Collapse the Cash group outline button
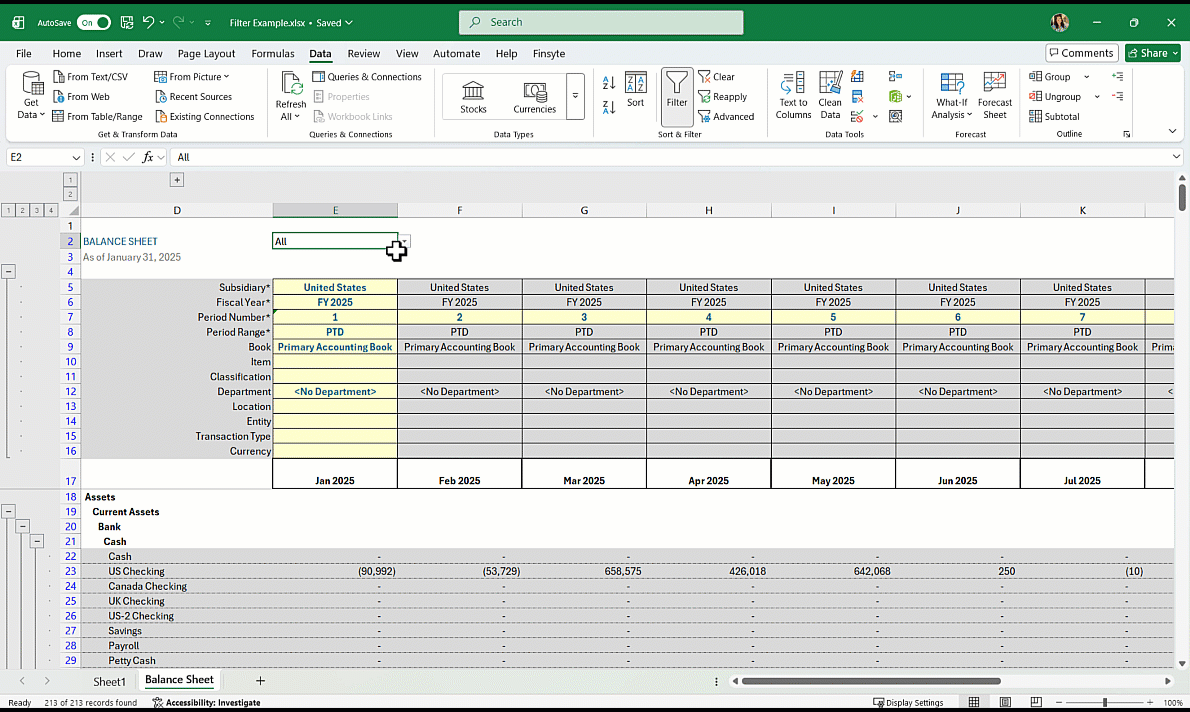The height and width of the screenshot is (712, 1190). pyautogui.click(x=37, y=541)
